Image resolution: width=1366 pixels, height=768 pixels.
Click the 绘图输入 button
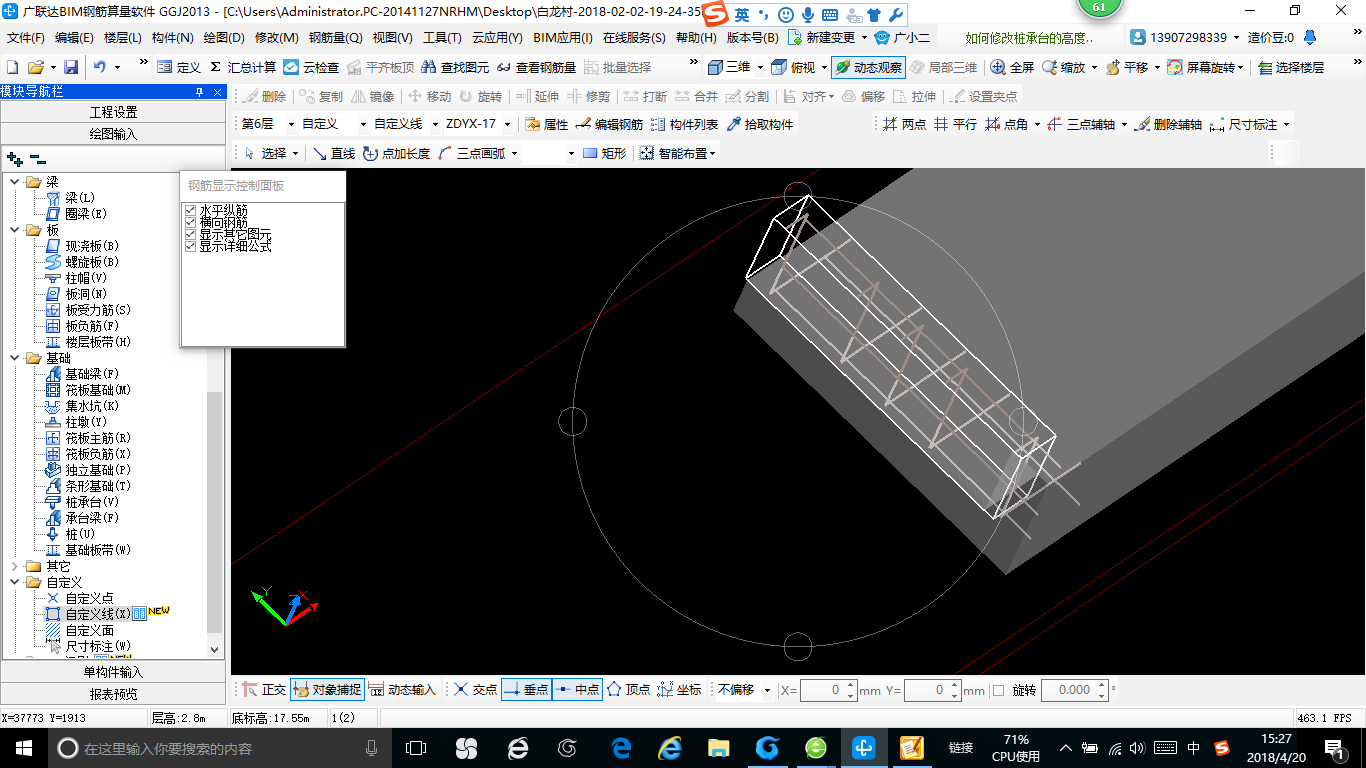[x=113, y=134]
